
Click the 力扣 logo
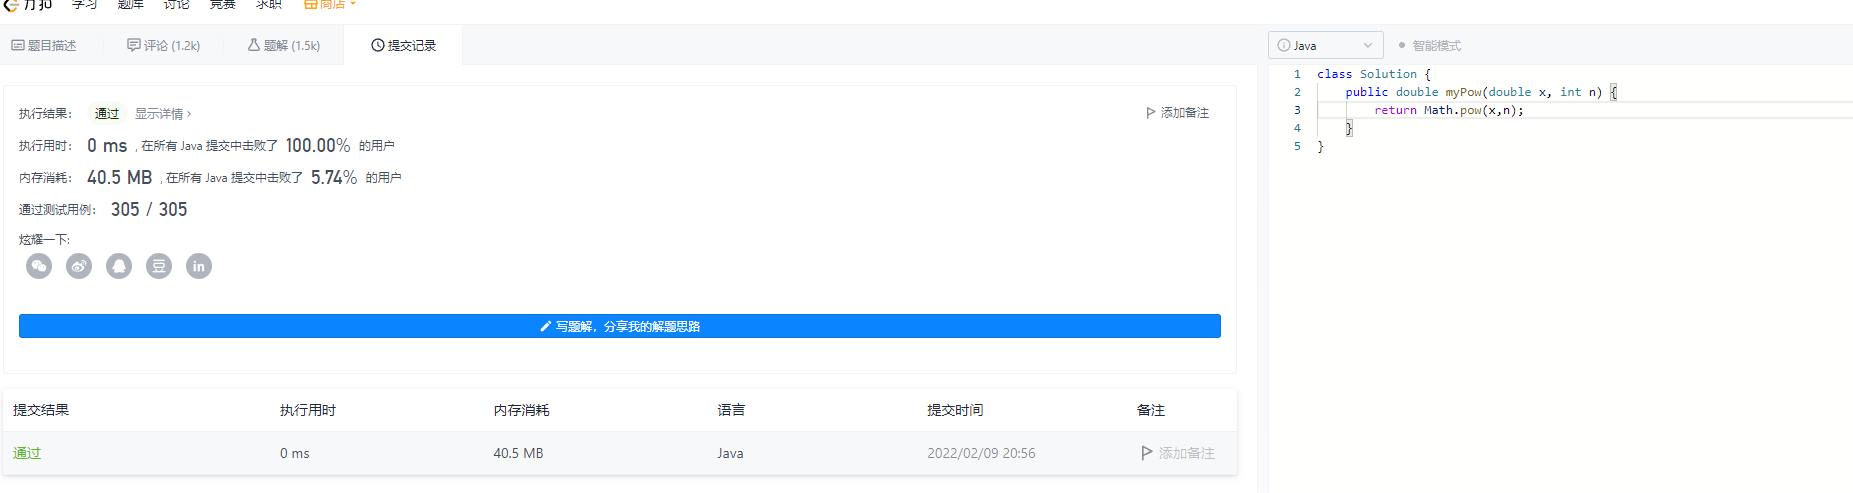pyautogui.click(x=28, y=4)
